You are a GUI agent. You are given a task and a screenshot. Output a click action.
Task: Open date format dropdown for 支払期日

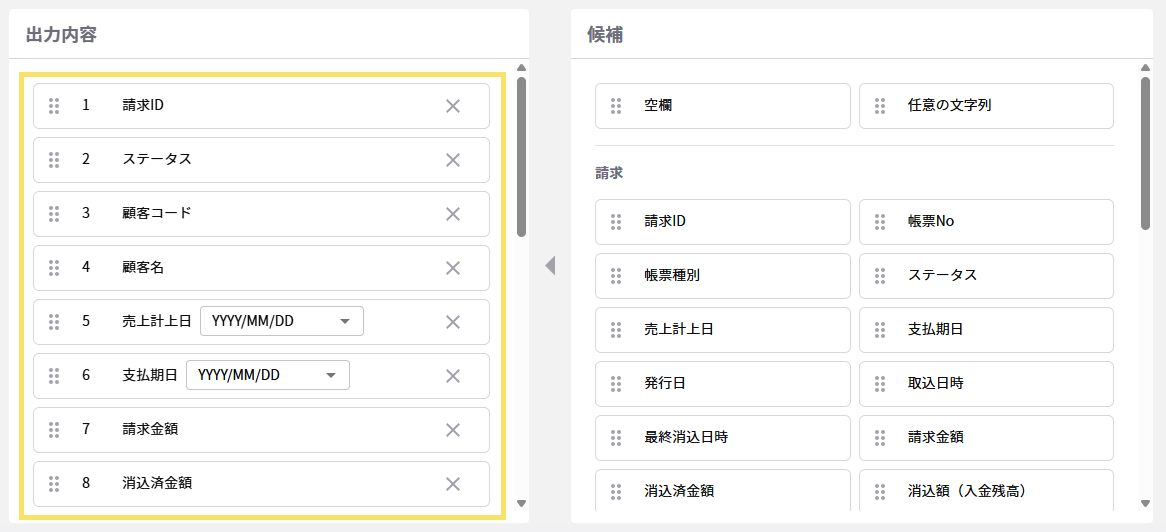(267, 376)
